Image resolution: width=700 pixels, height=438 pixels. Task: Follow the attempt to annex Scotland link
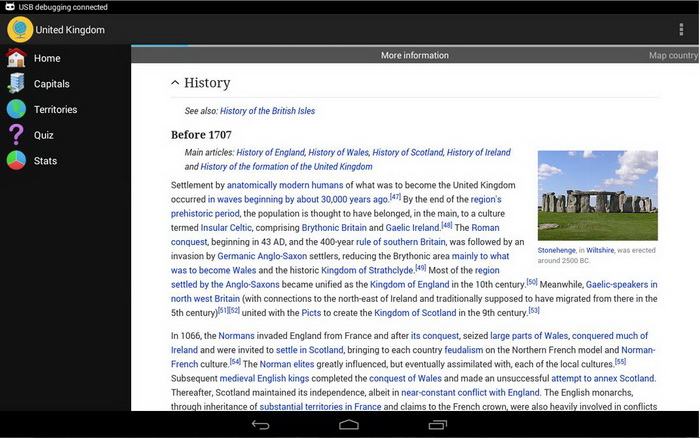603,378
